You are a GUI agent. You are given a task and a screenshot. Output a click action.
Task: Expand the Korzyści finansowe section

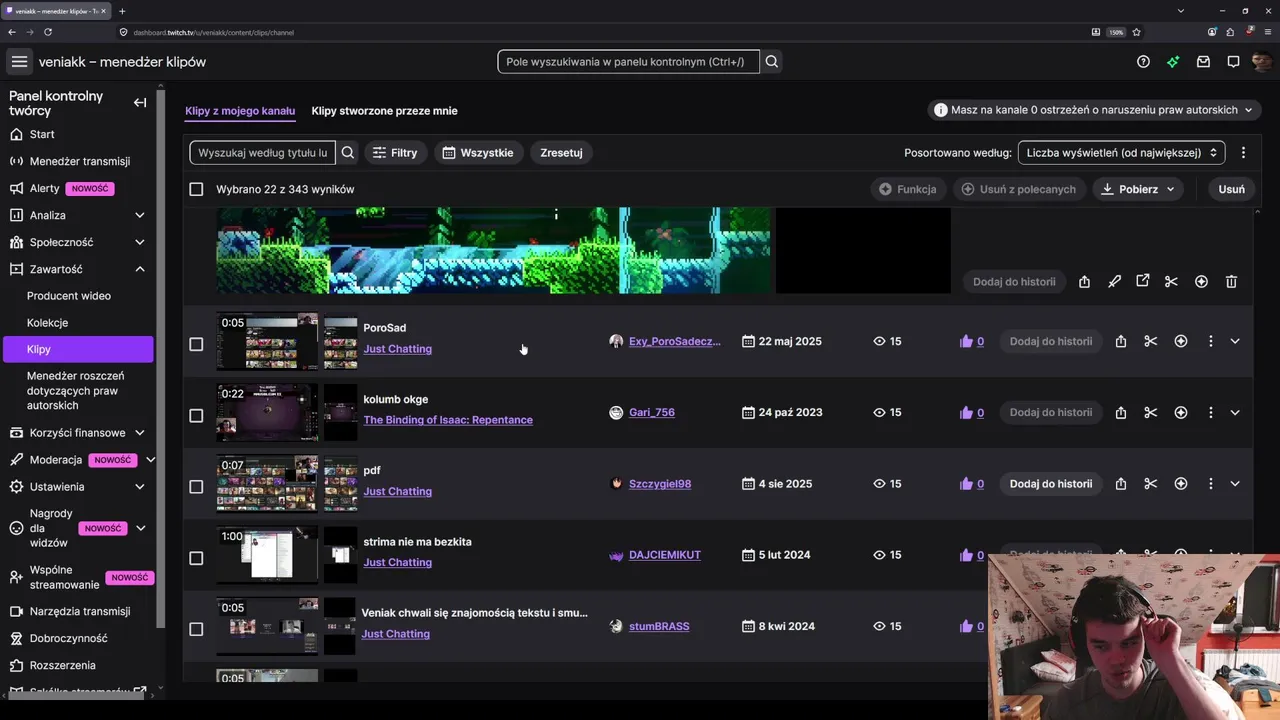(x=140, y=433)
